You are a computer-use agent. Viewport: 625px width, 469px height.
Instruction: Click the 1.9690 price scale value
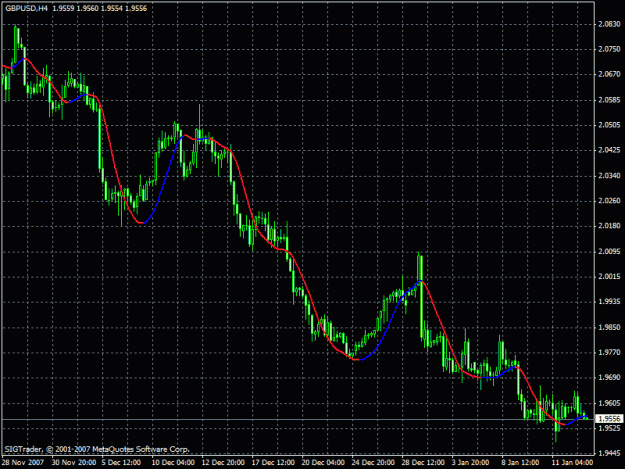point(609,377)
